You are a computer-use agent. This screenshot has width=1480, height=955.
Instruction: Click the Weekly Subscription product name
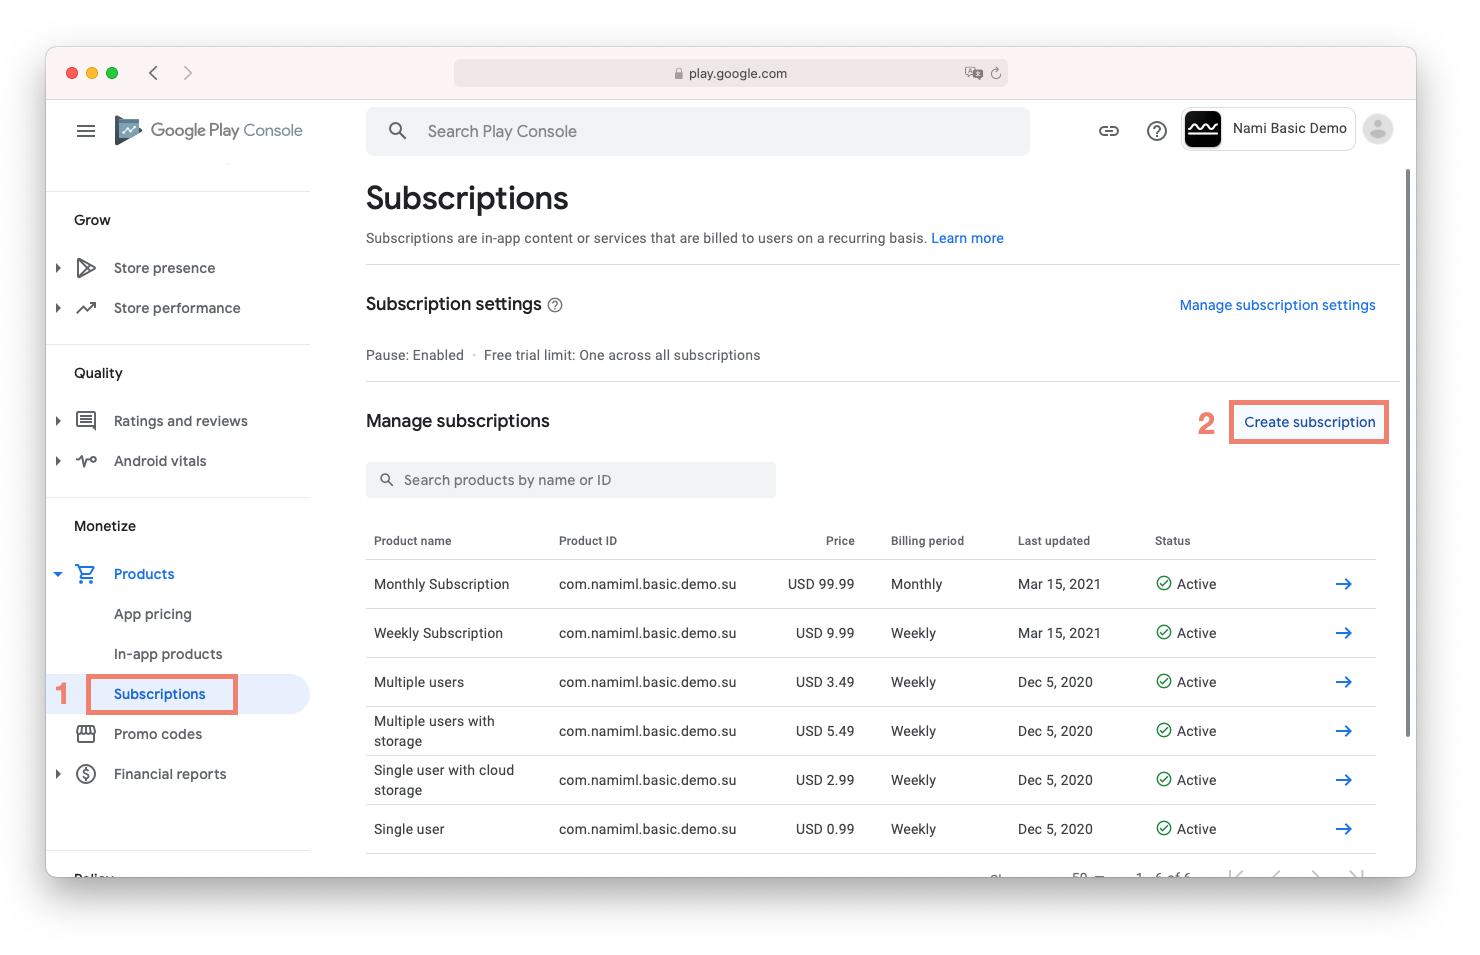tap(438, 633)
